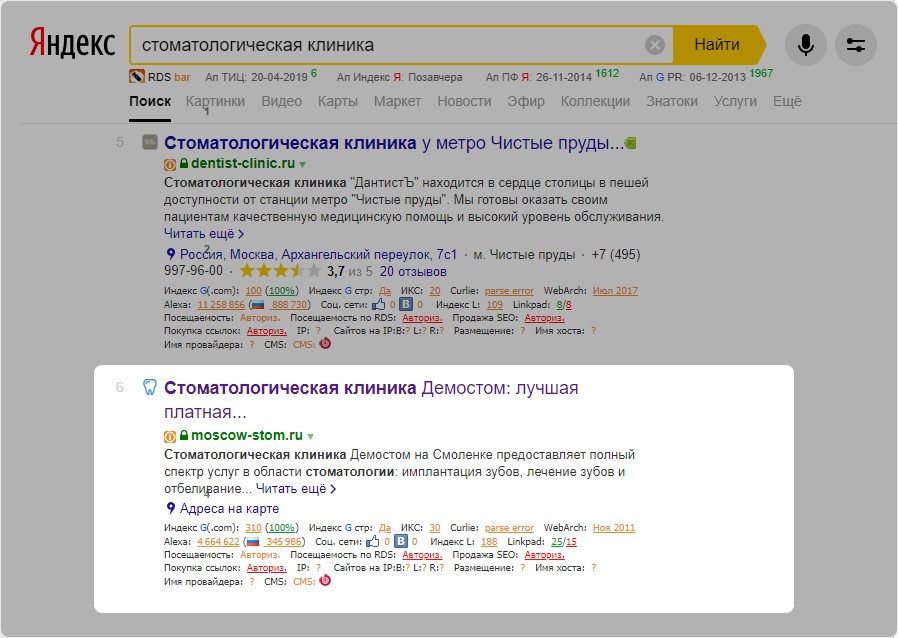Click Index G value 310 for moscow-stom
Image resolution: width=898 pixels, height=638 pixels.
pos(253,527)
